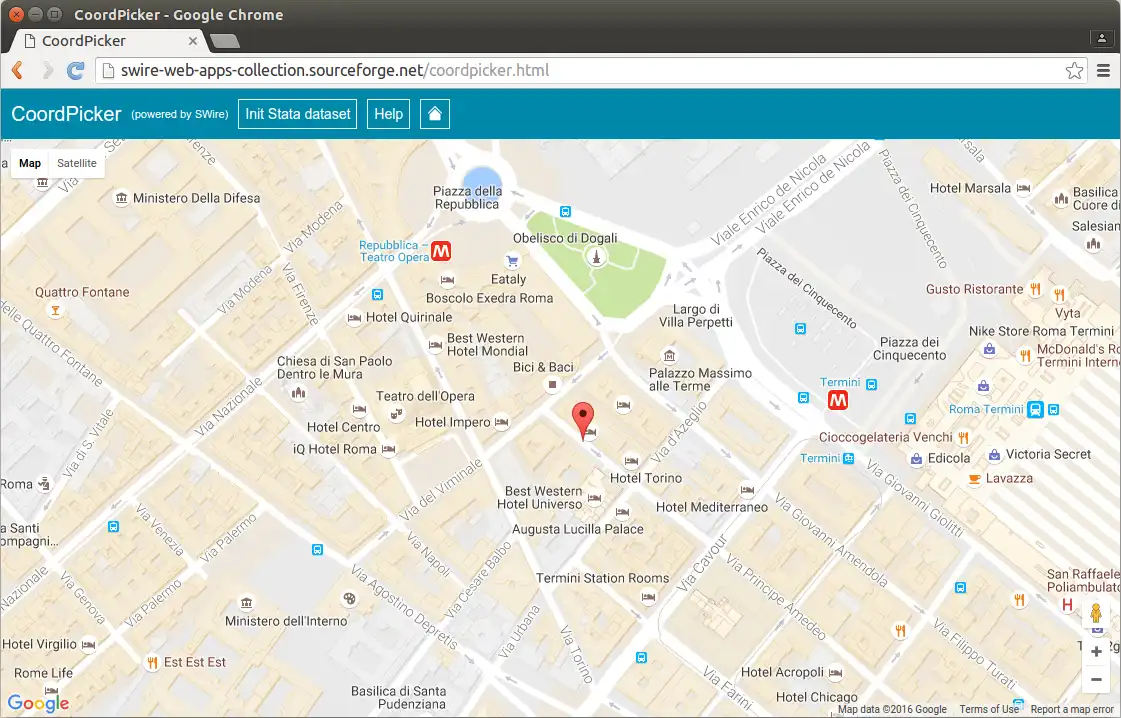Click the home icon button in header

(435, 114)
